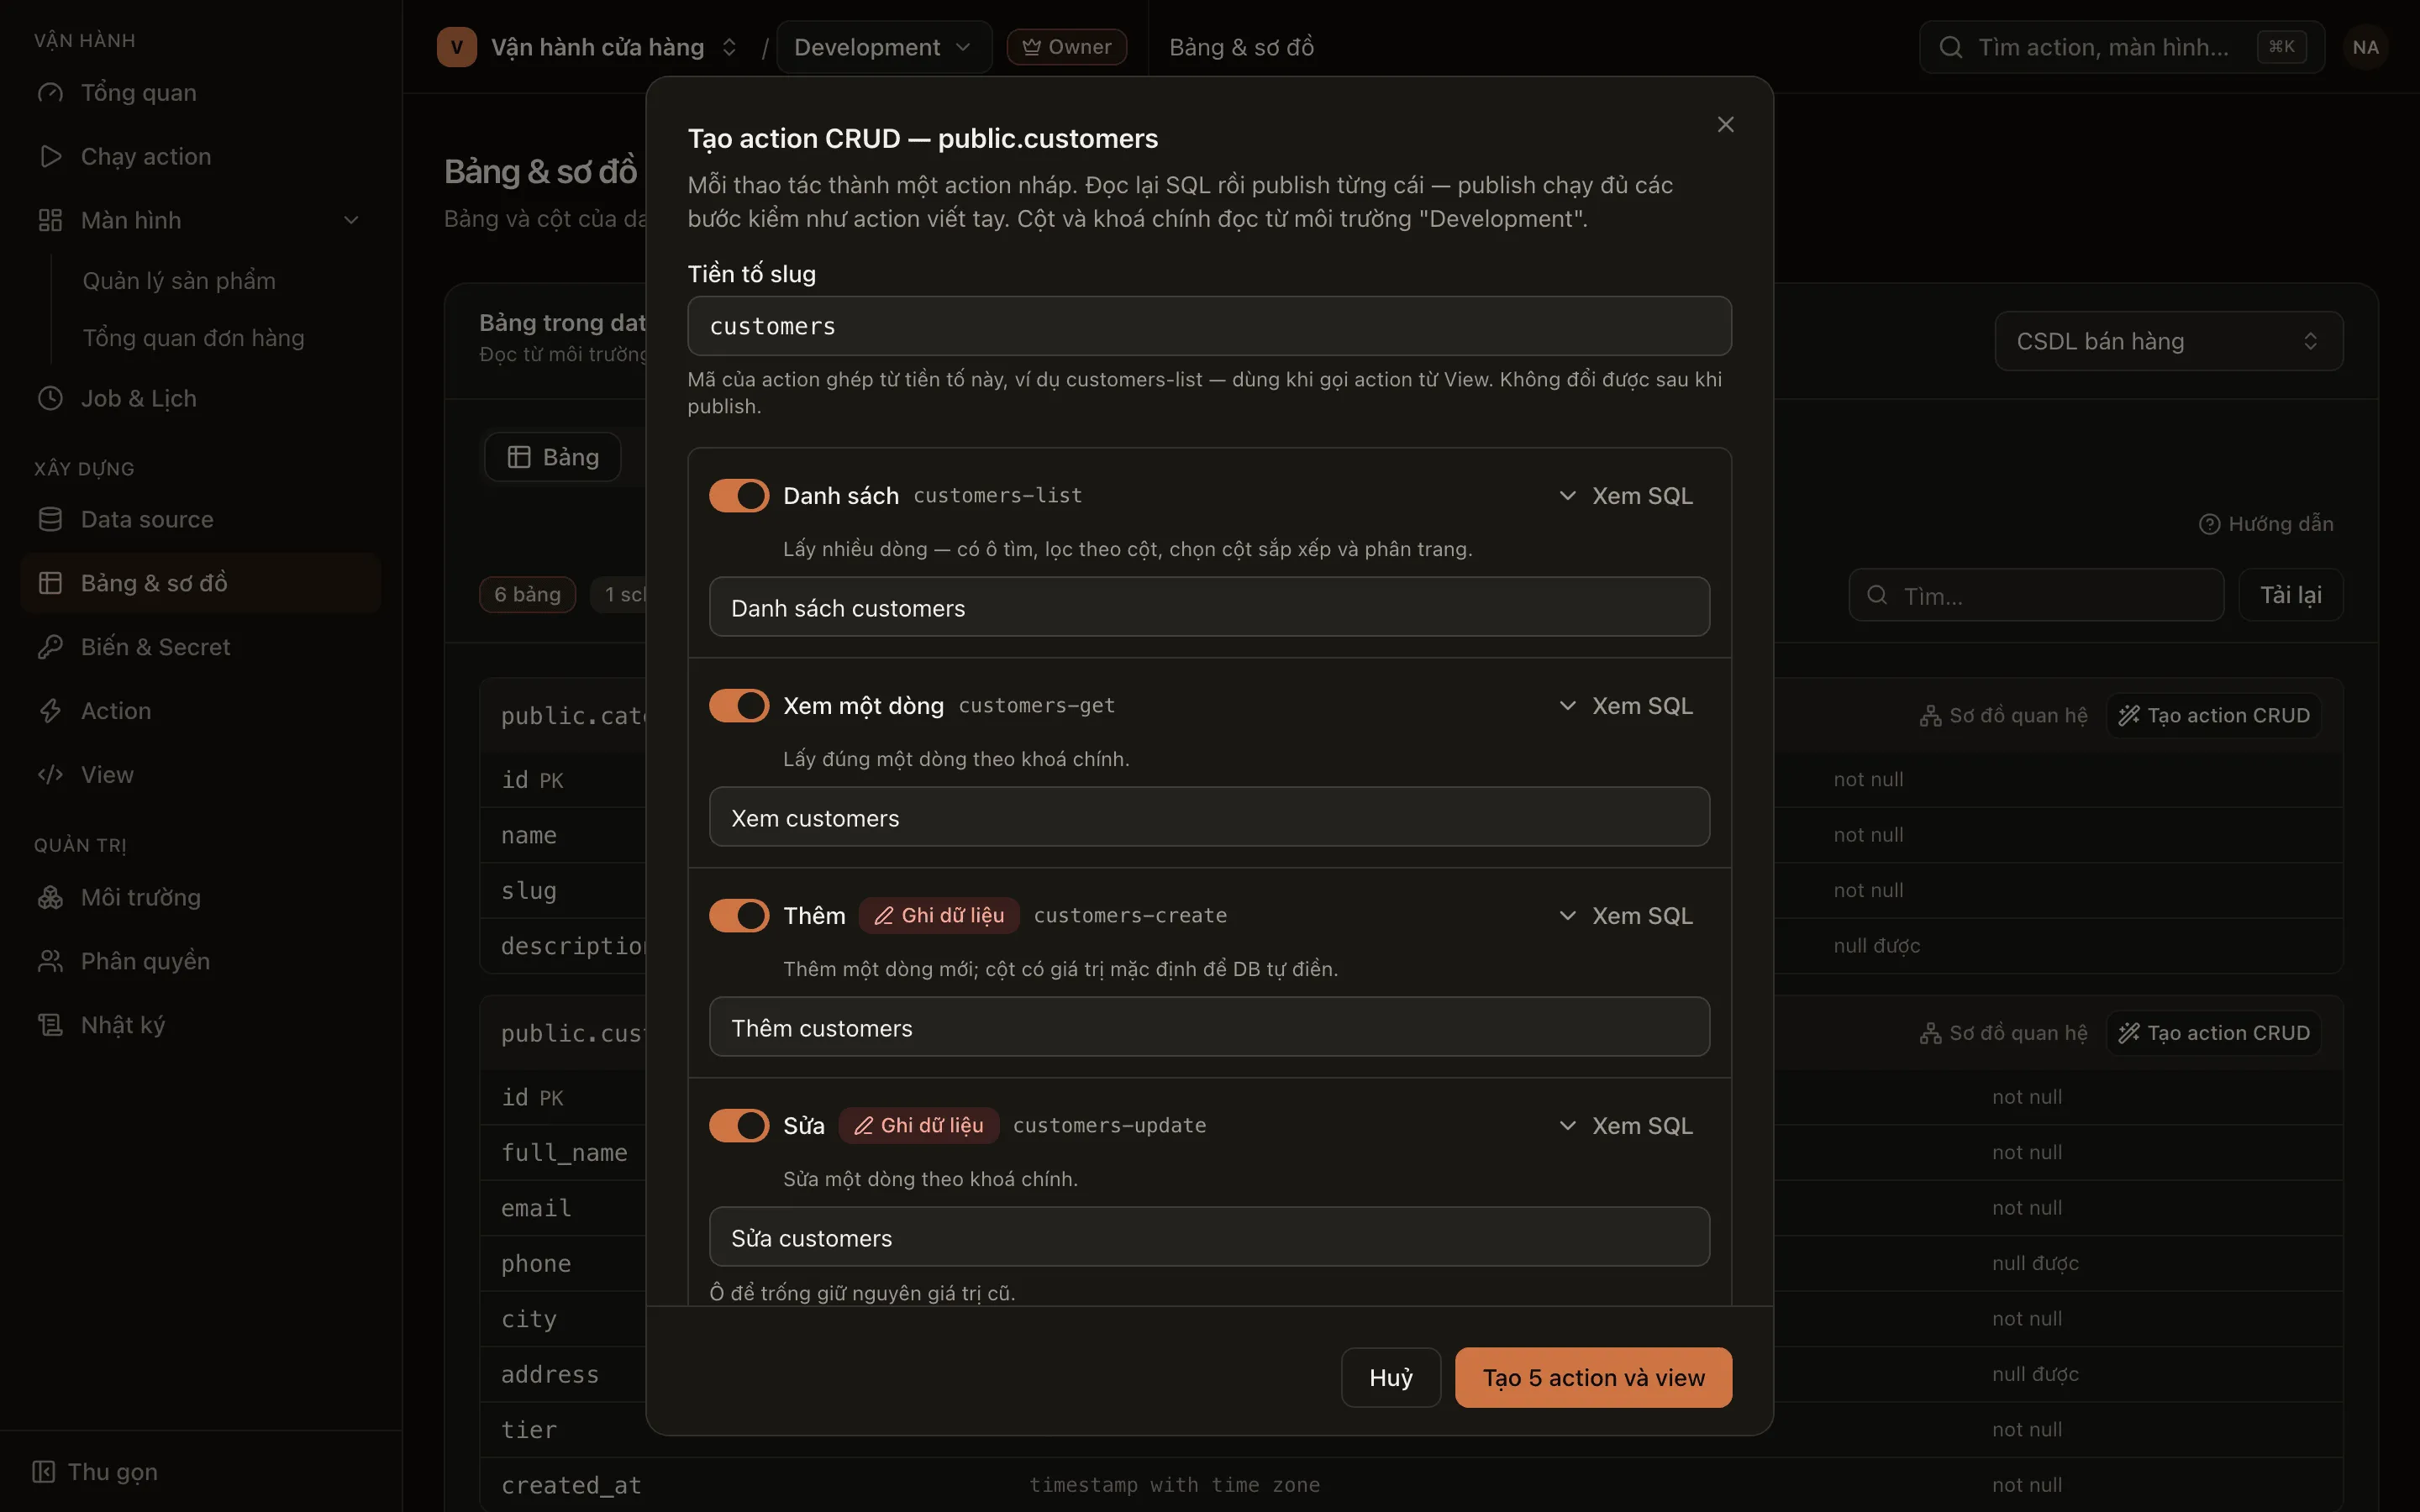Open Data source database icon
Screen dimensions: 2420x1512
(x=50, y=520)
